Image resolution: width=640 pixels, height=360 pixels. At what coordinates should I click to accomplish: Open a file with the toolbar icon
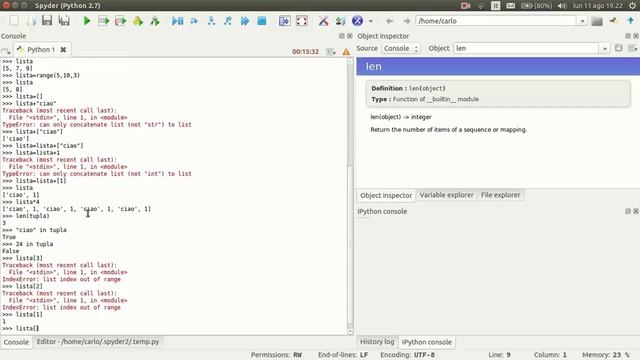coord(31,21)
